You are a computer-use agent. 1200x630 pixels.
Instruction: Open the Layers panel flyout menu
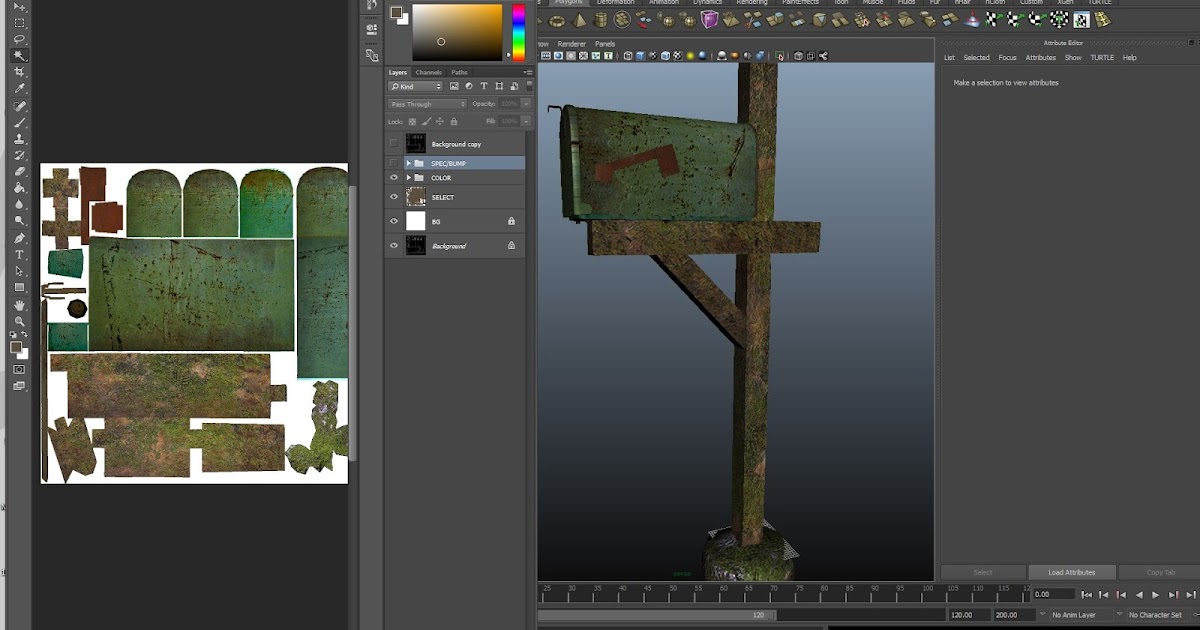[528, 72]
